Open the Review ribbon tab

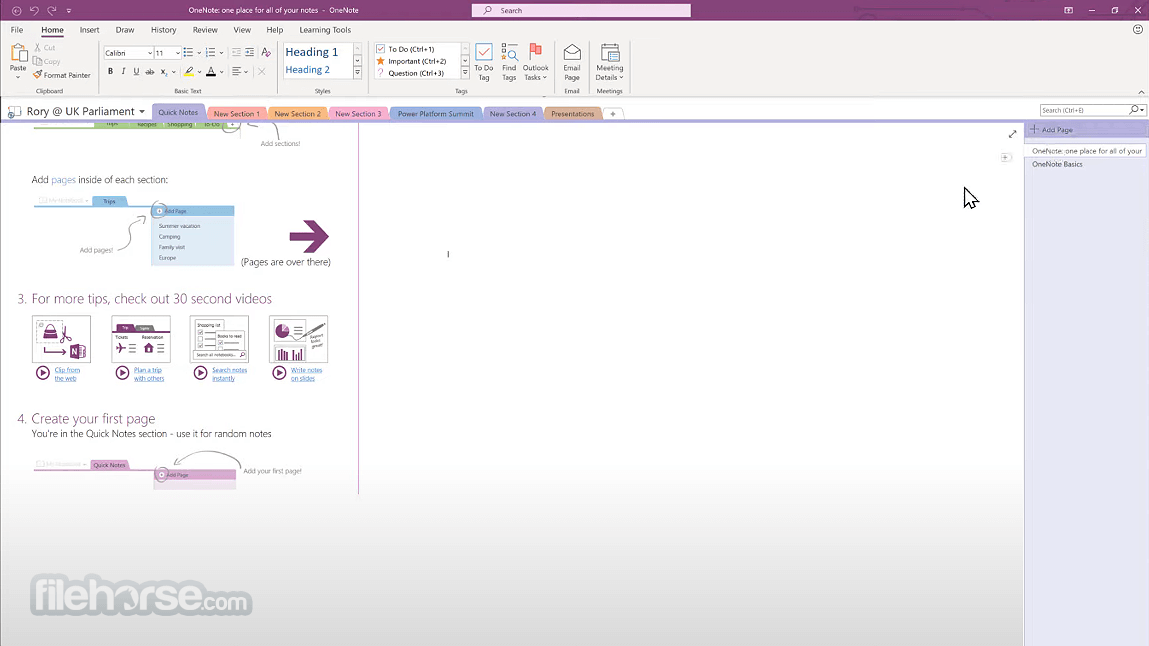coord(205,30)
